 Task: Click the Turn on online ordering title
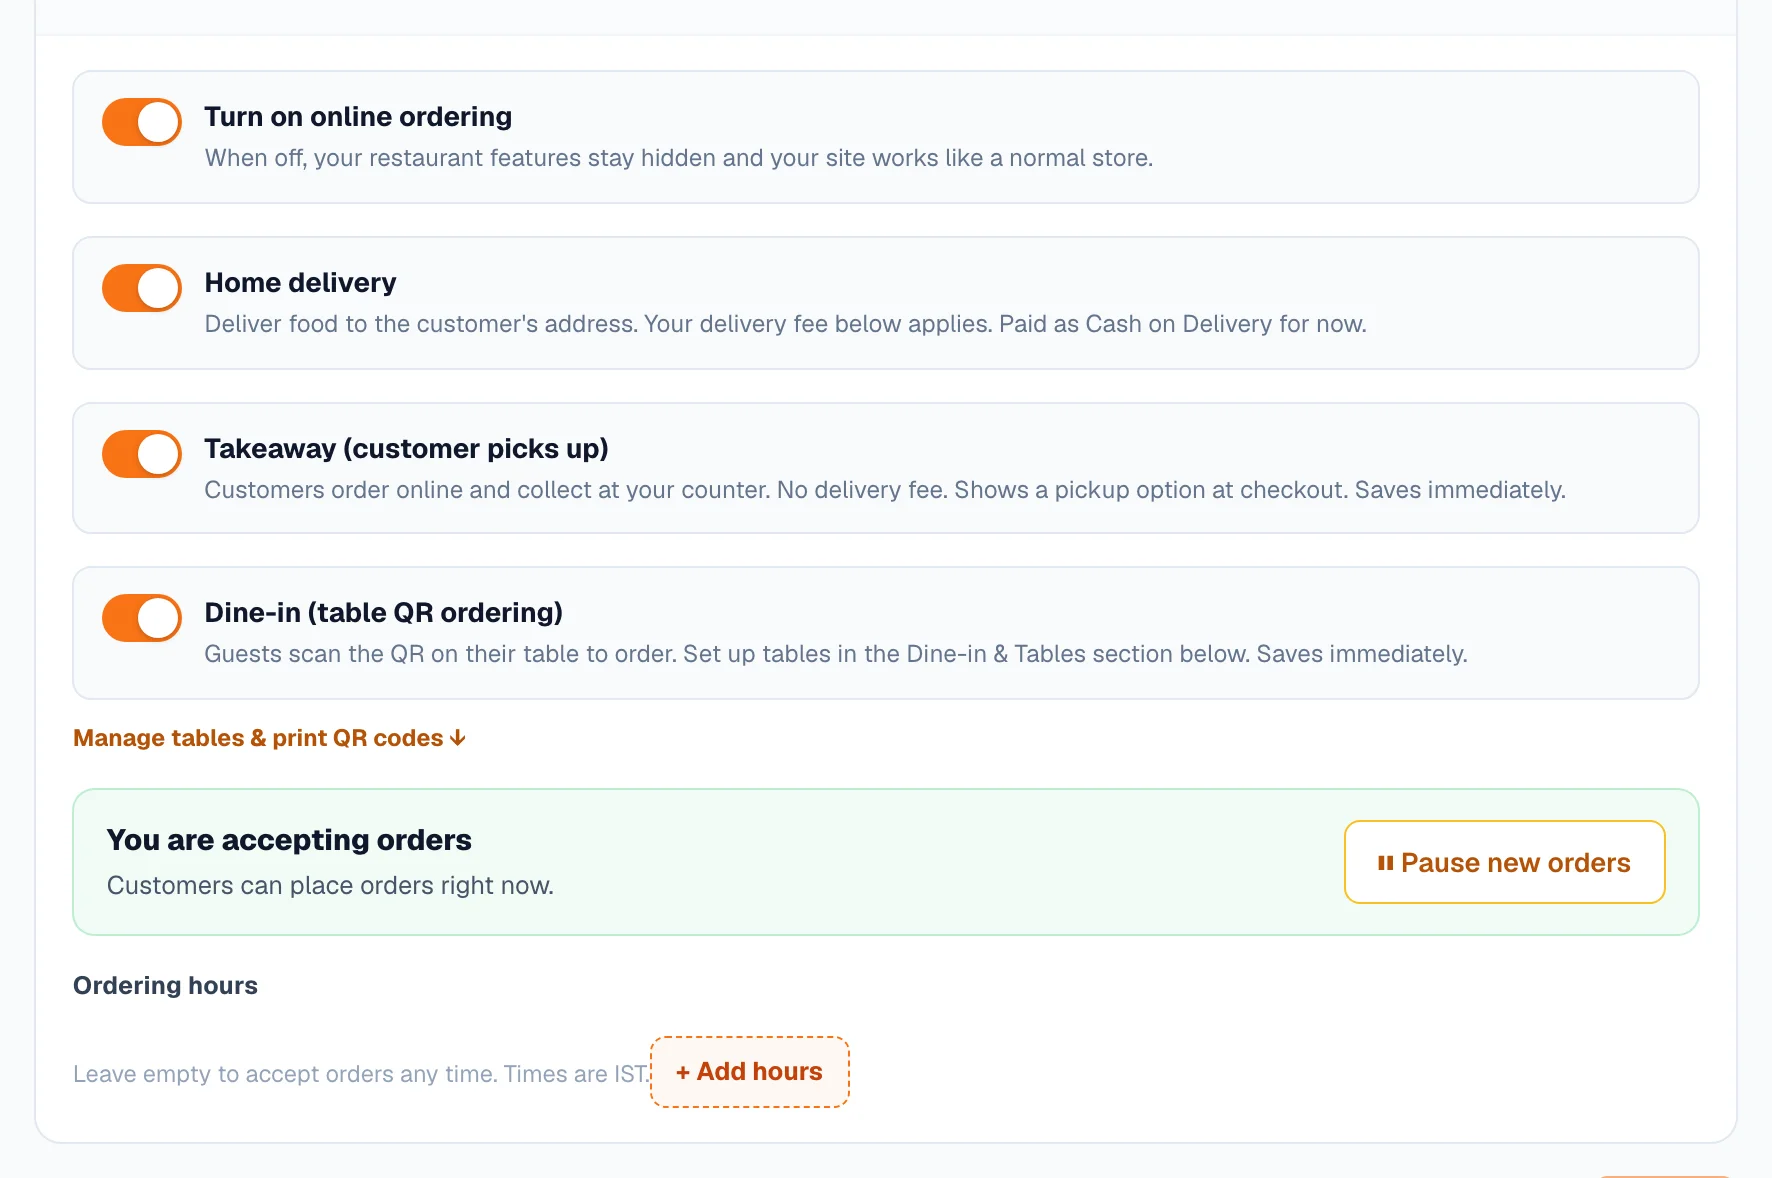click(x=358, y=117)
